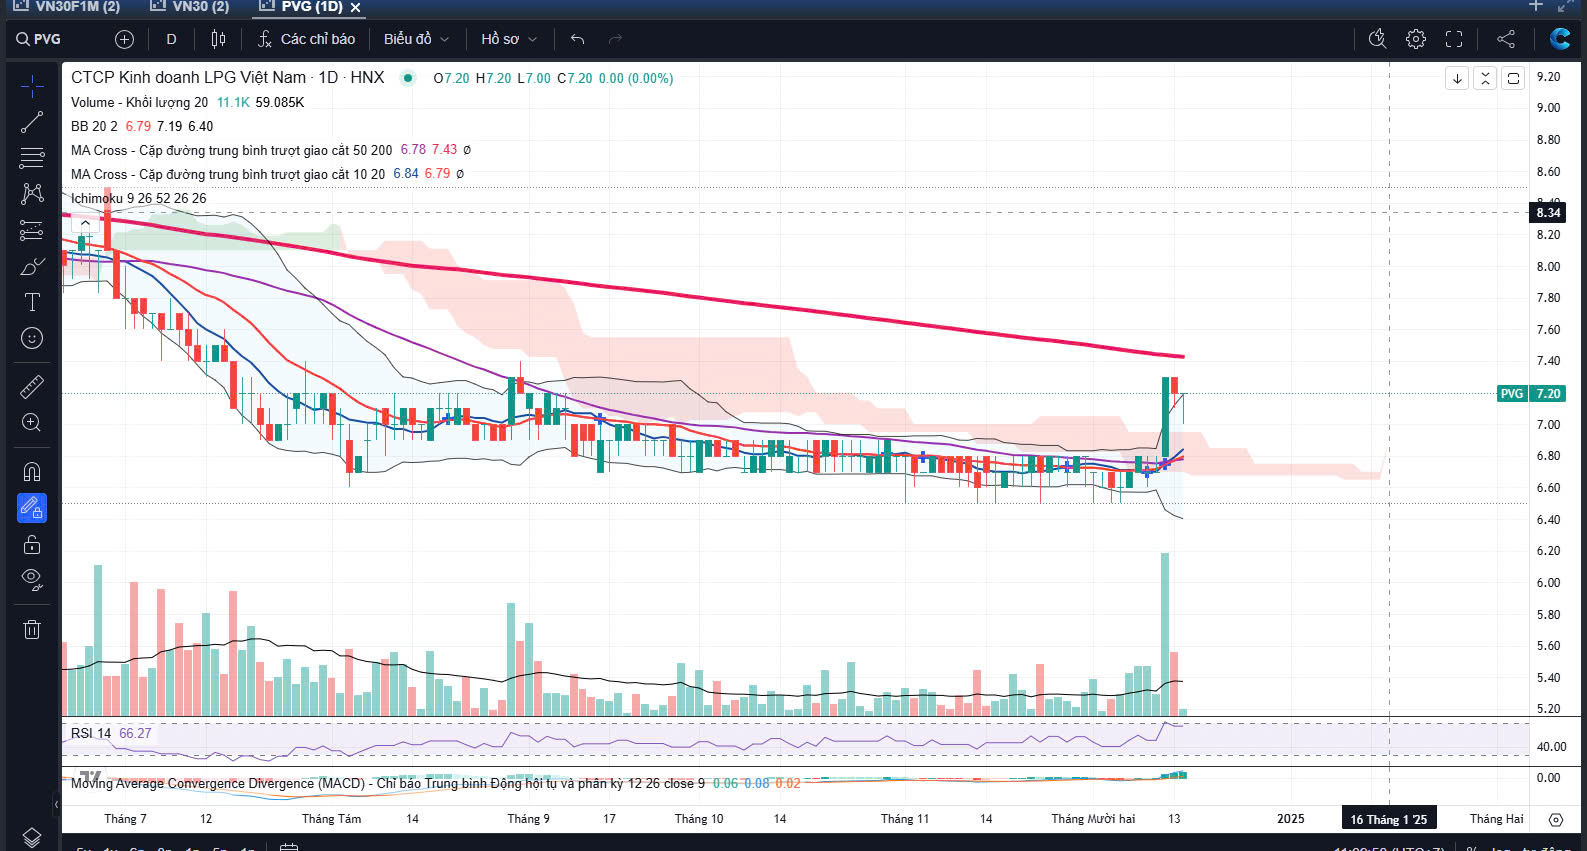Viewport: 1587px width, 851px height.
Task: Click trash icon to remove drawings
Action: [32, 629]
